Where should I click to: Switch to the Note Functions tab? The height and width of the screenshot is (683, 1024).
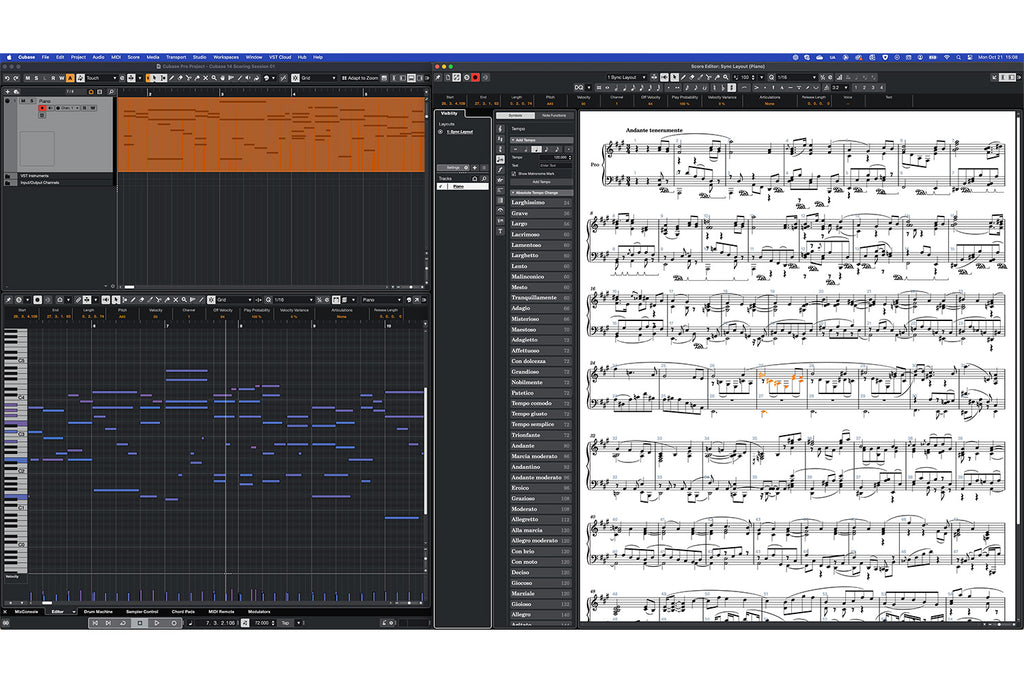554,116
